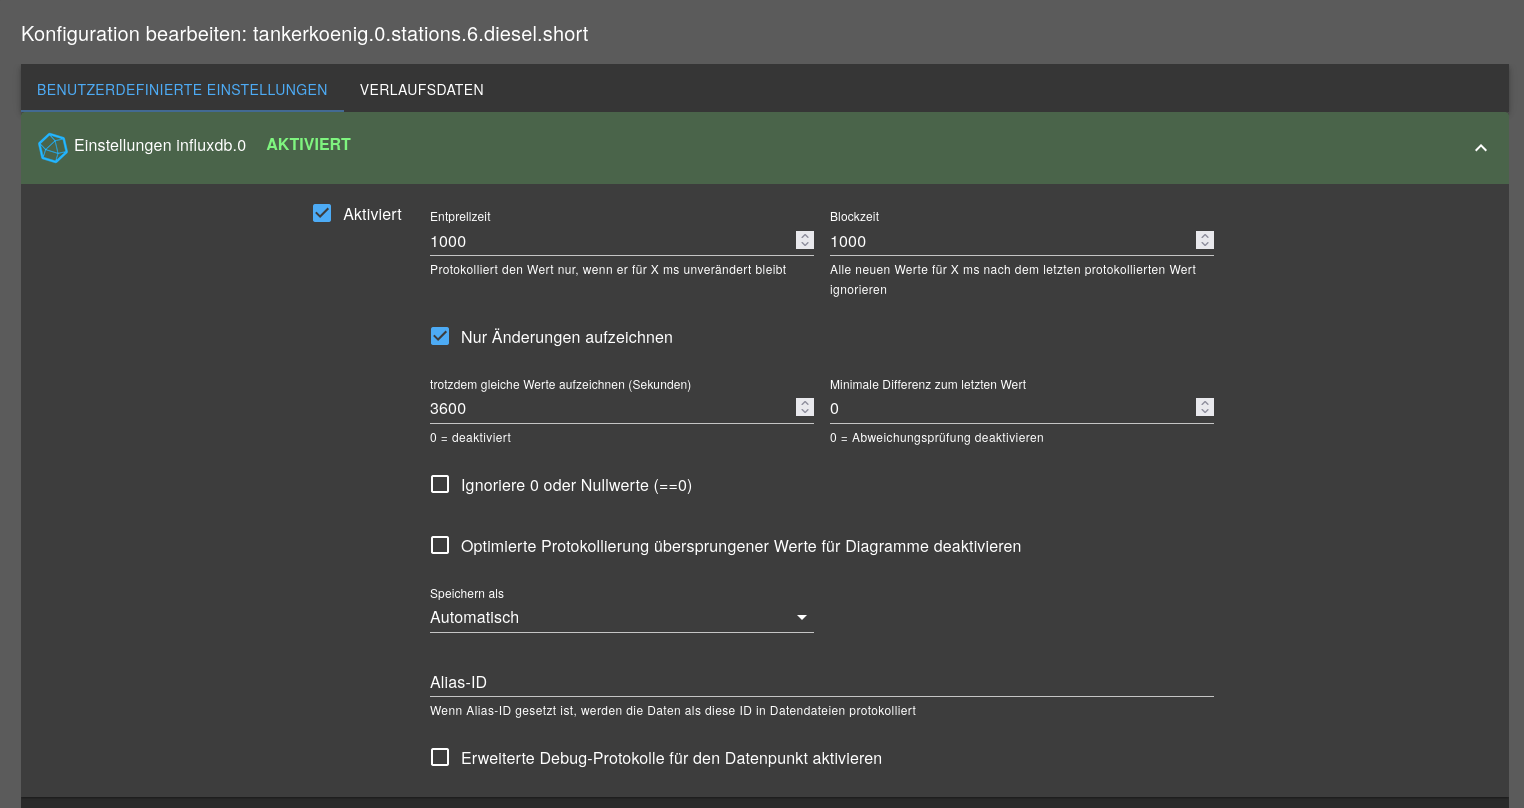Viewport: 1524px width, 808px height.
Task: Enable Ignoriere 0 oder Nullwerte
Action: pos(440,484)
